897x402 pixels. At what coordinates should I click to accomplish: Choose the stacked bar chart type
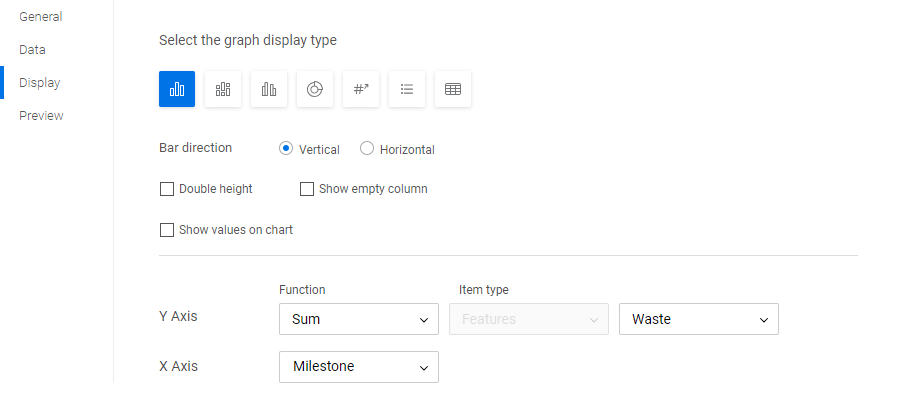click(223, 89)
